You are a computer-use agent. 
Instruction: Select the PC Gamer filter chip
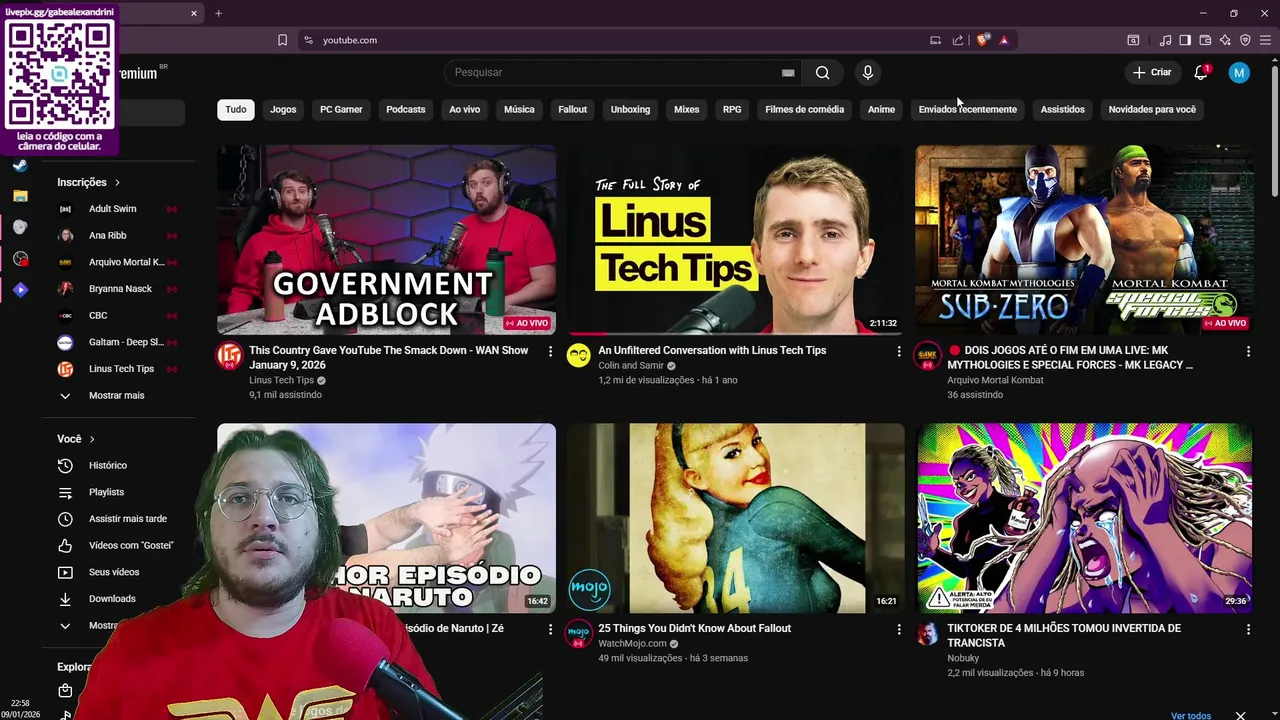click(341, 109)
